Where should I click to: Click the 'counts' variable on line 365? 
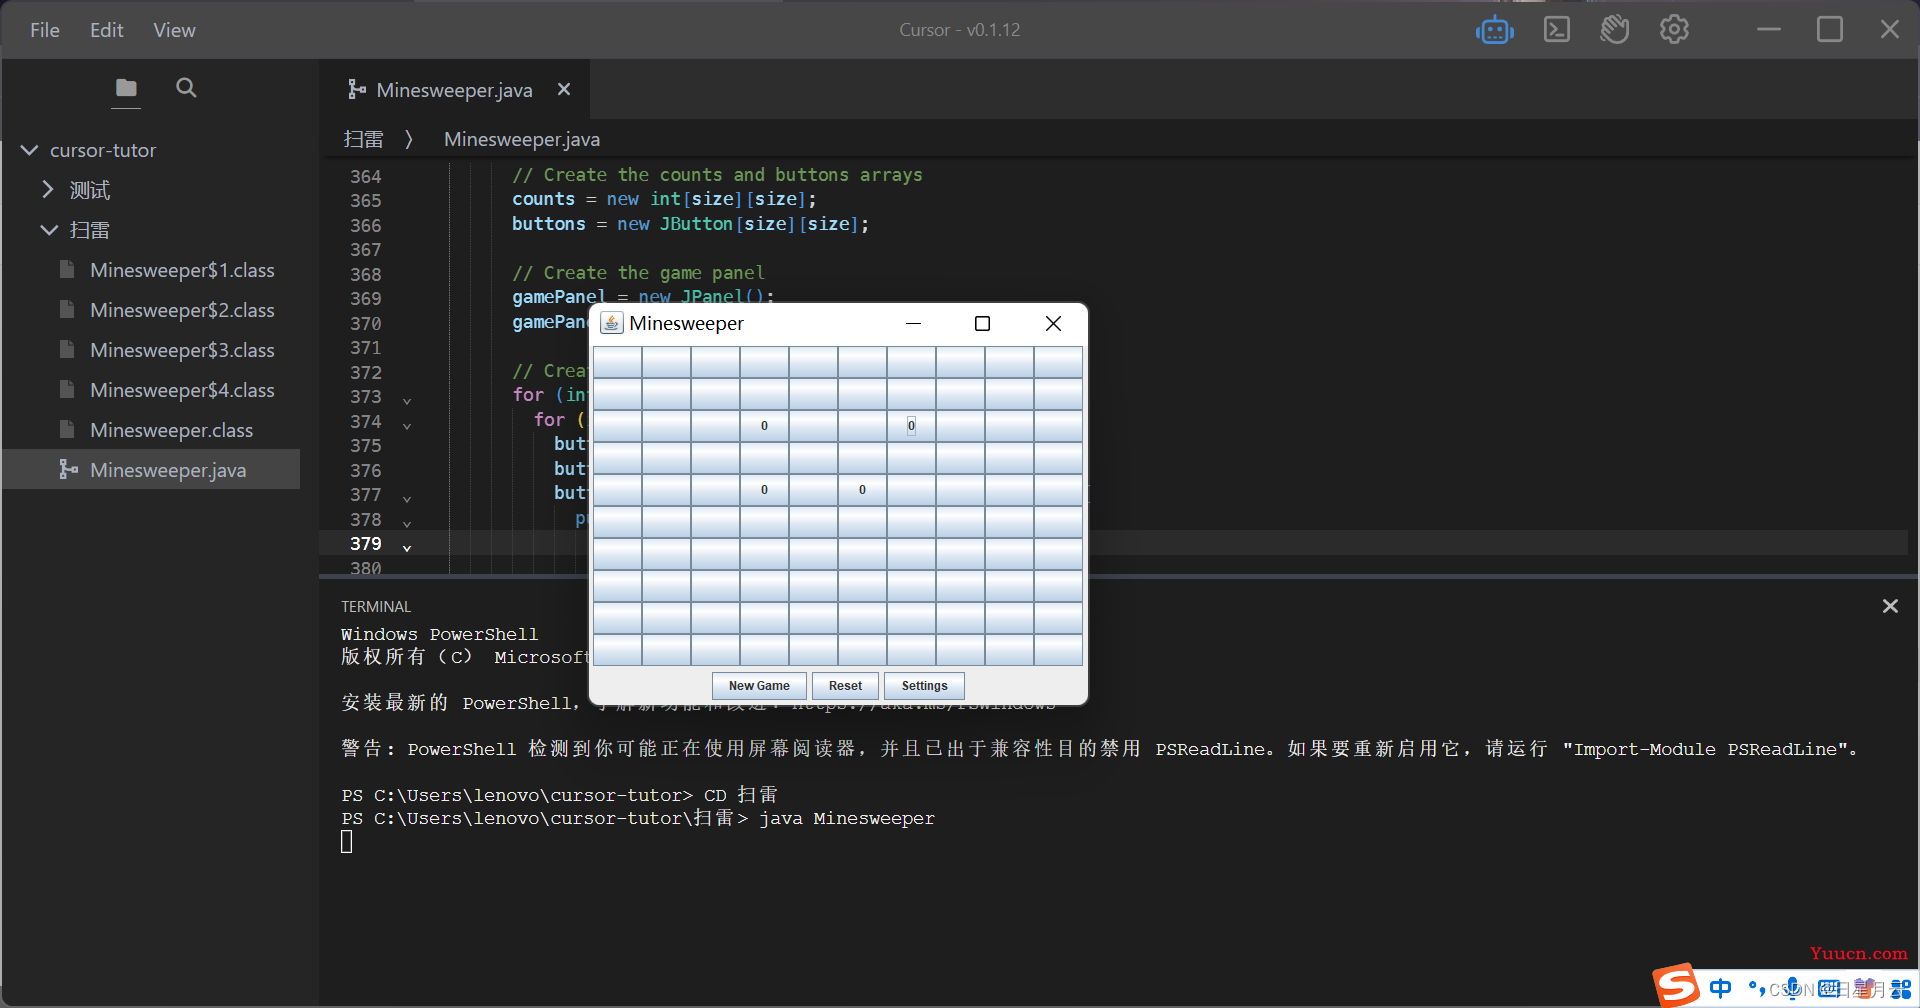coord(543,199)
